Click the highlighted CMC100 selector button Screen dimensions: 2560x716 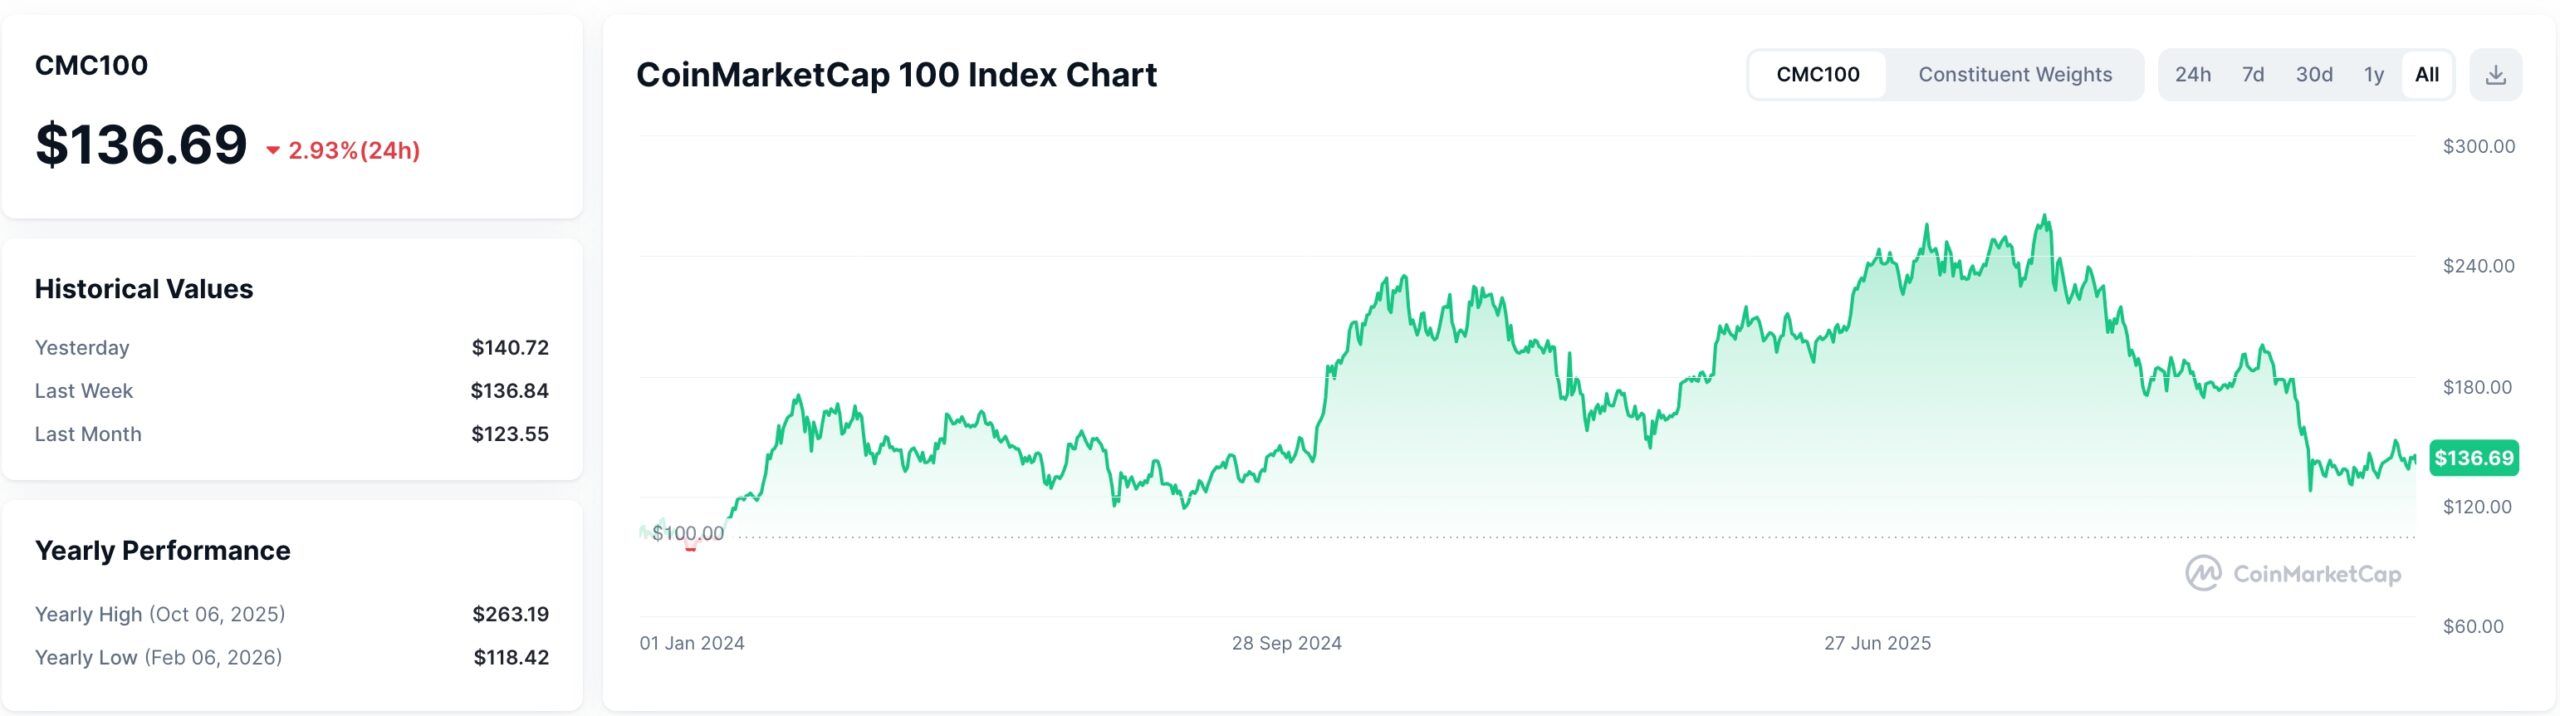[x=1818, y=73]
